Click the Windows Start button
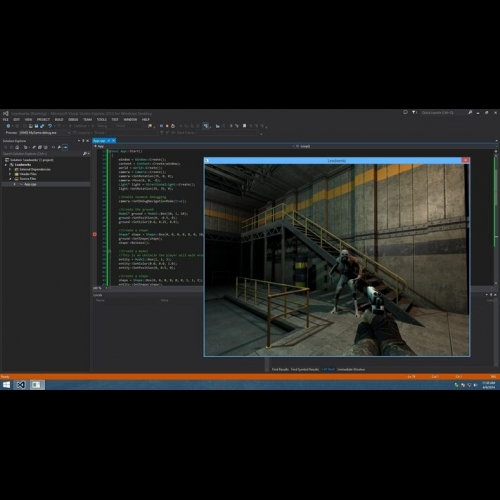 click(x=6, y=385)
